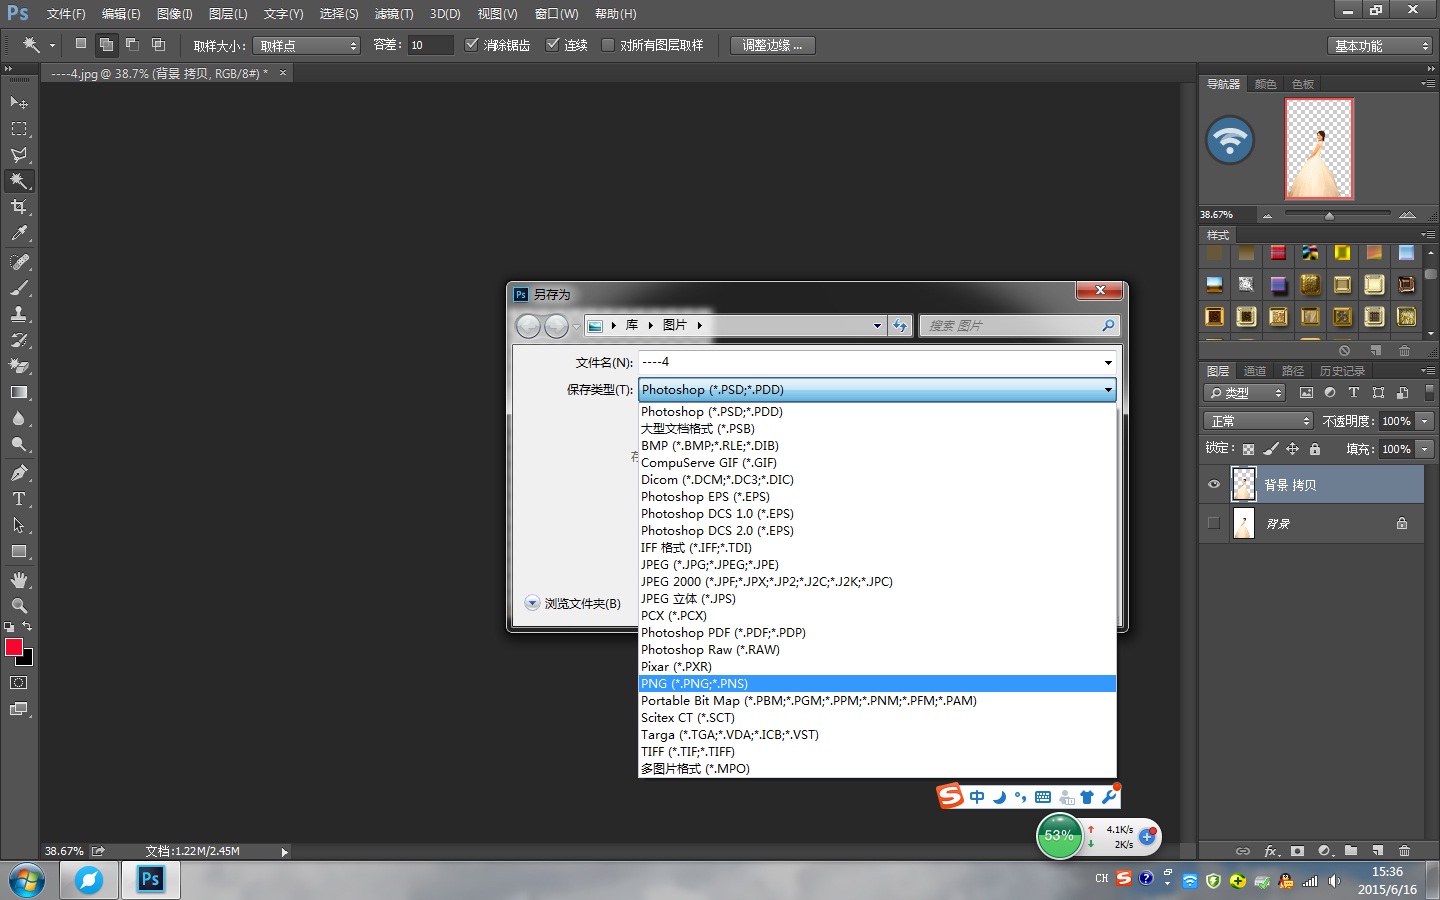Choose subtract from selection mode button
Screen dimensions: 1440x900
[132, 44]
